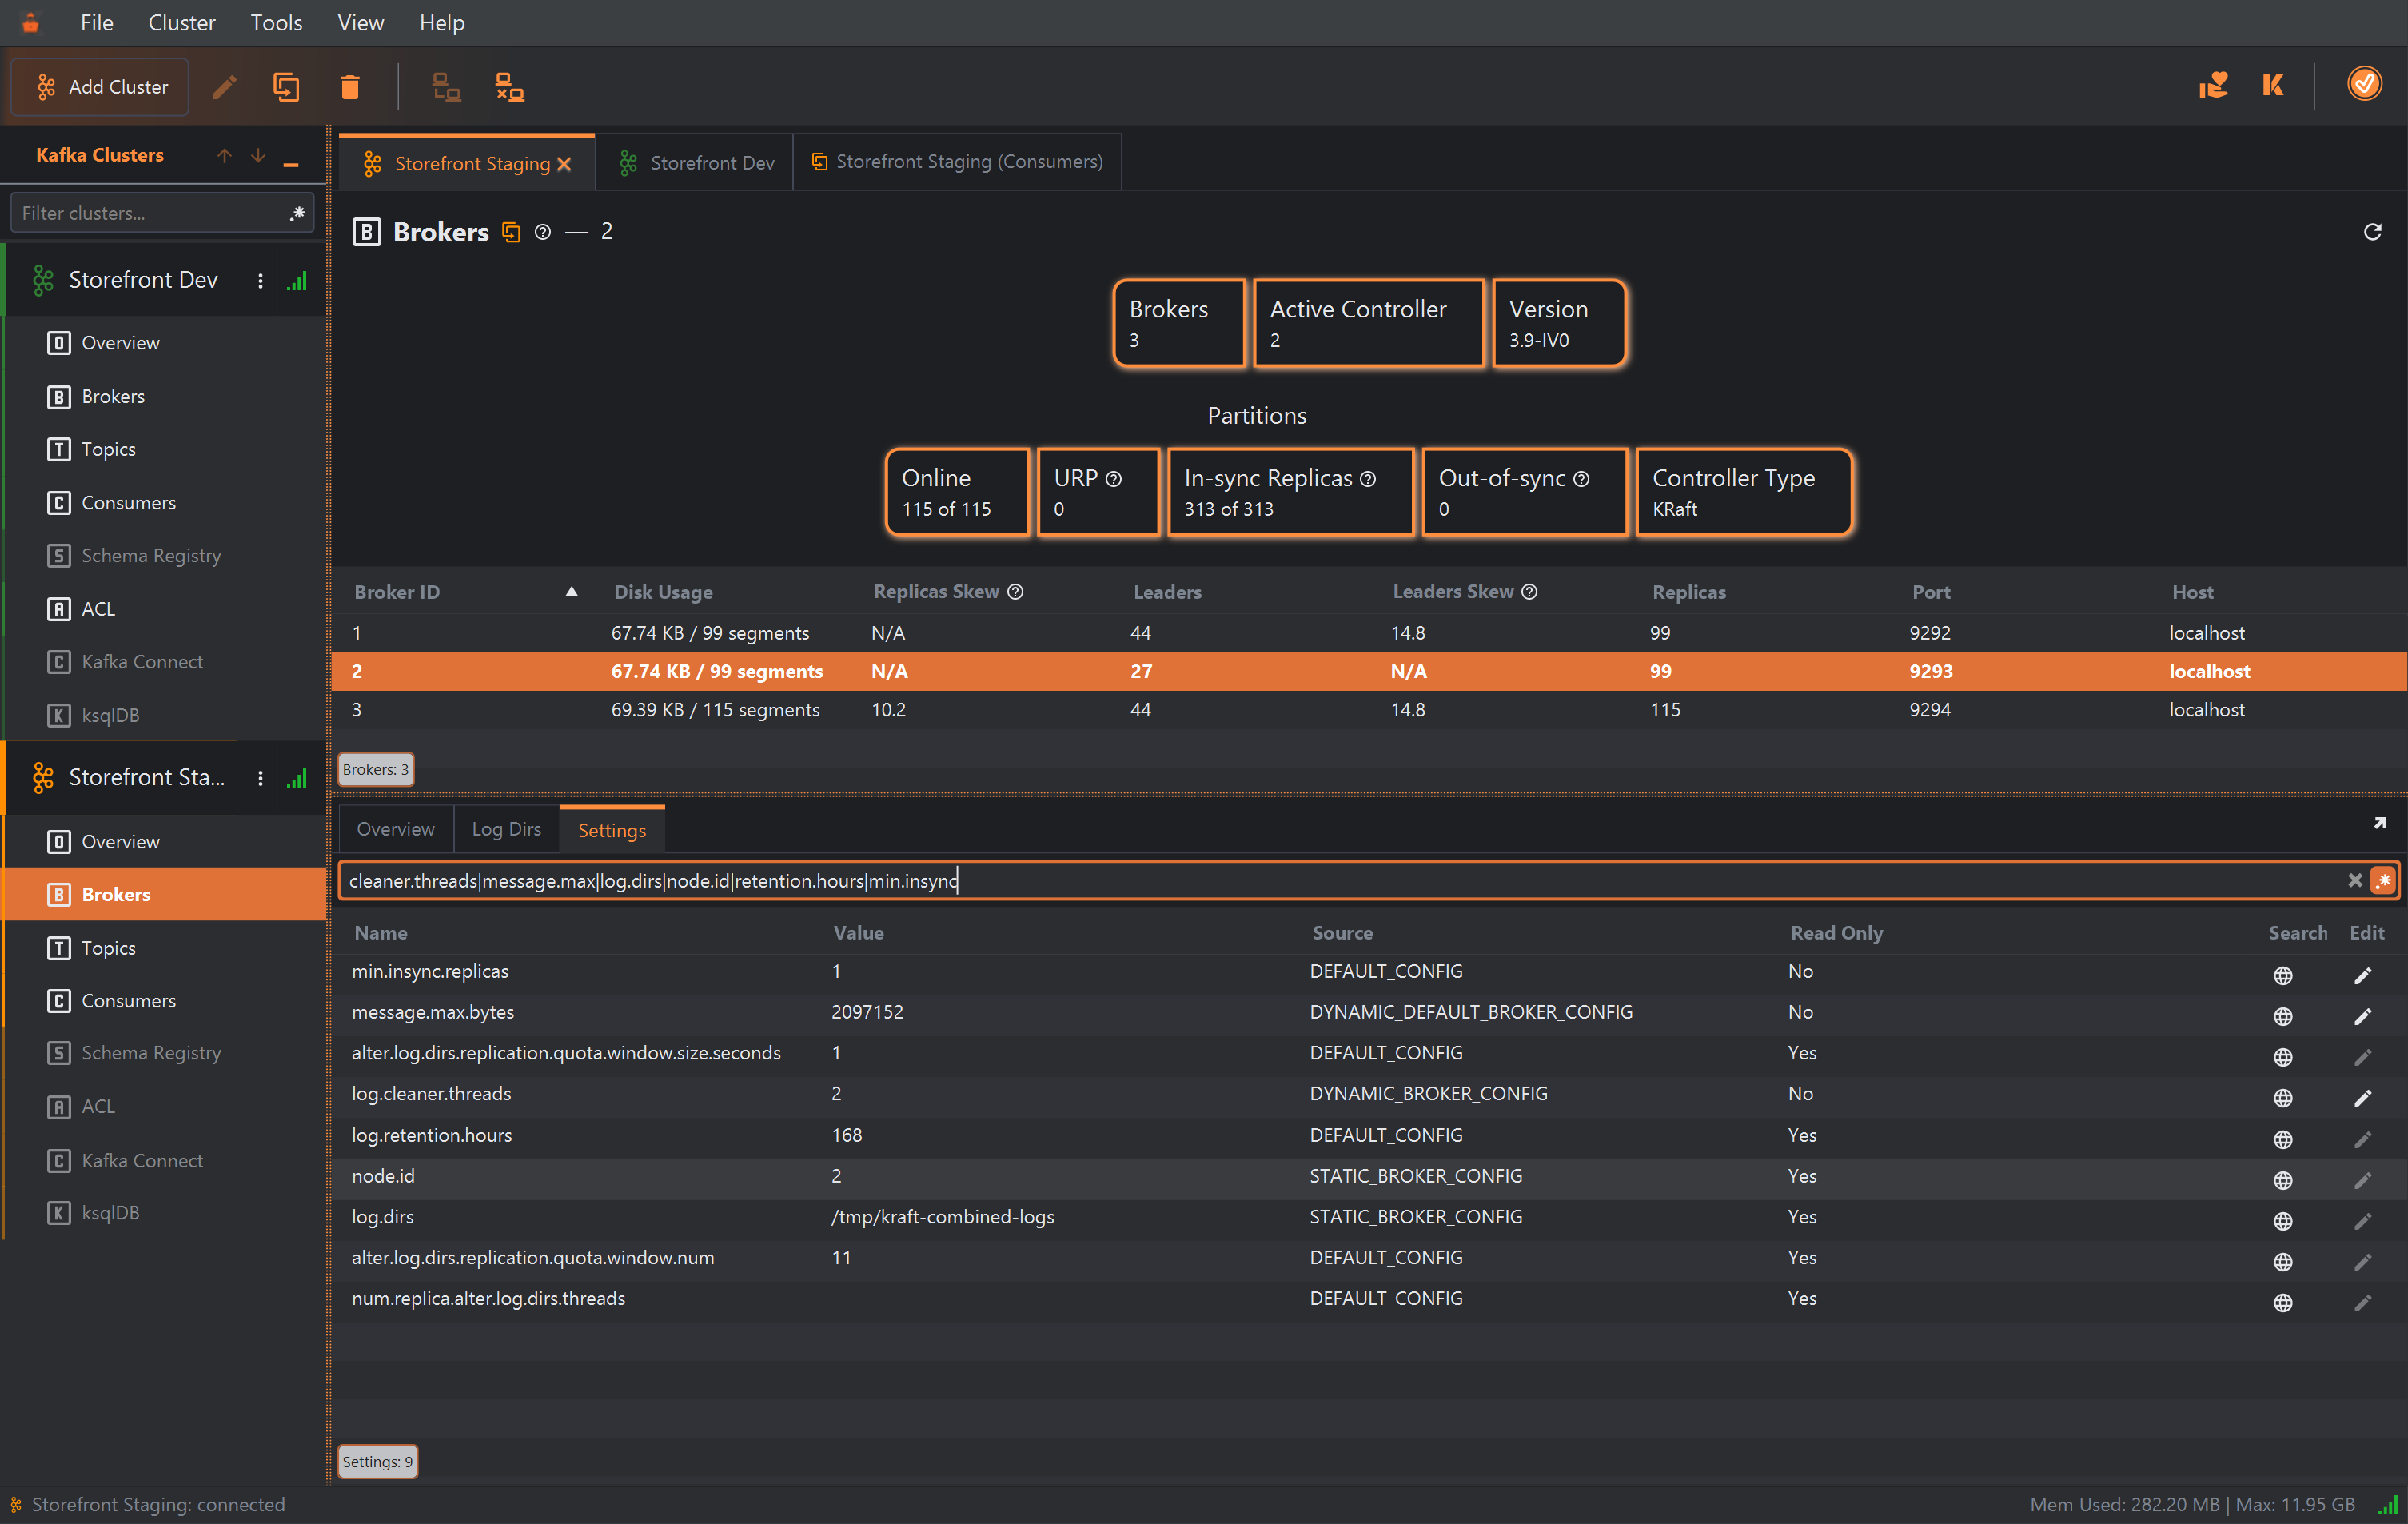Edit the selected cluster with the pencil icon
Viewport: 2408px width, 1524px height.
224,87
